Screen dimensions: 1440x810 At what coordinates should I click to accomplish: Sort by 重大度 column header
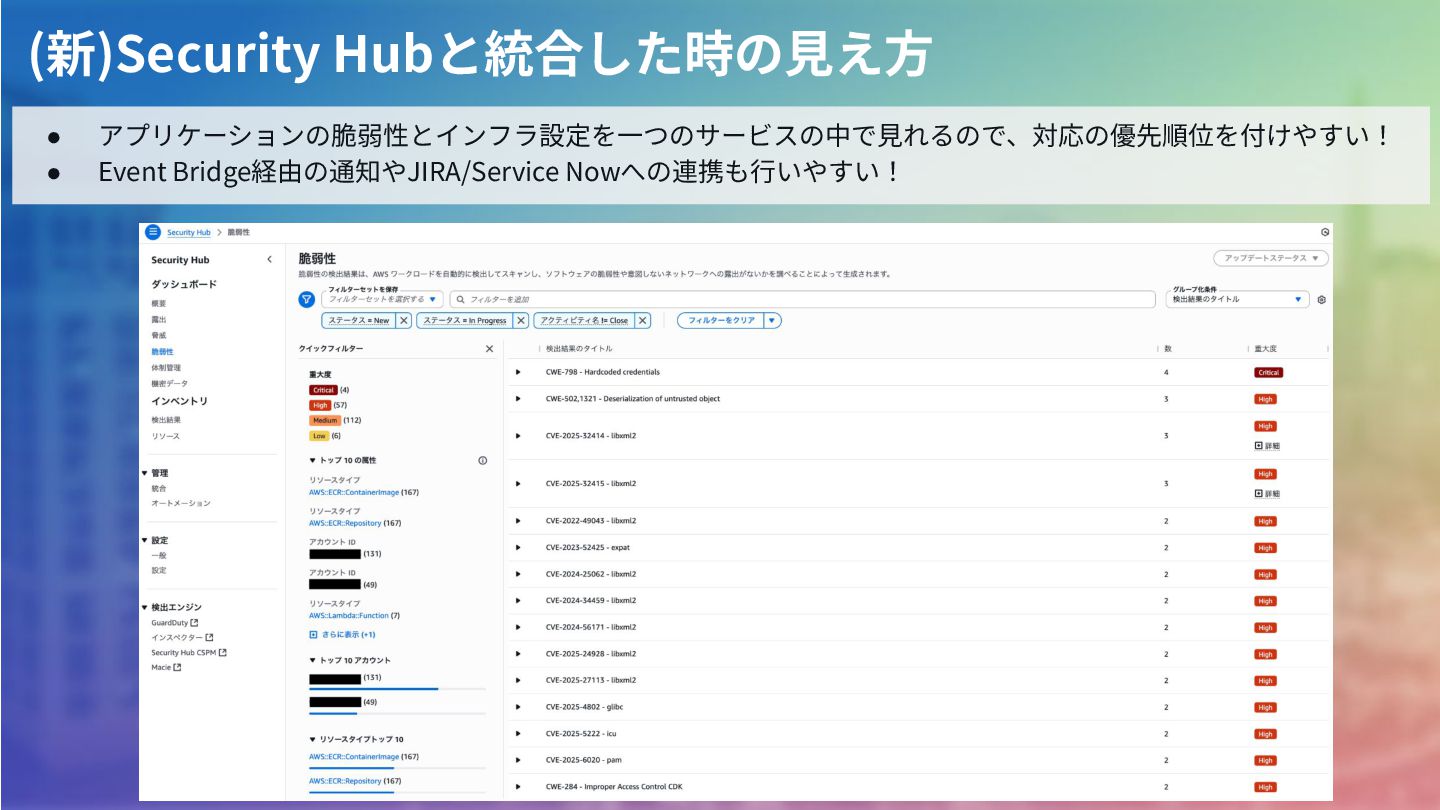pos(1265,349)
